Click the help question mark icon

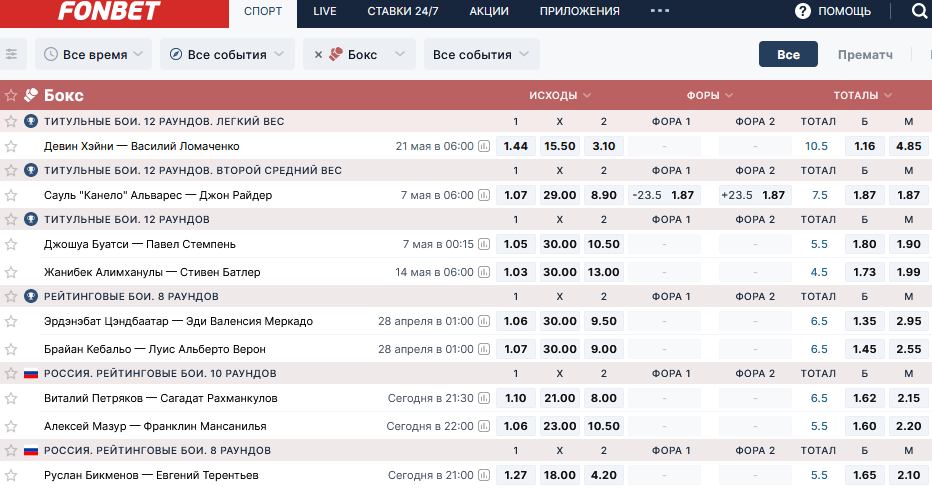(x=802, y=11)
